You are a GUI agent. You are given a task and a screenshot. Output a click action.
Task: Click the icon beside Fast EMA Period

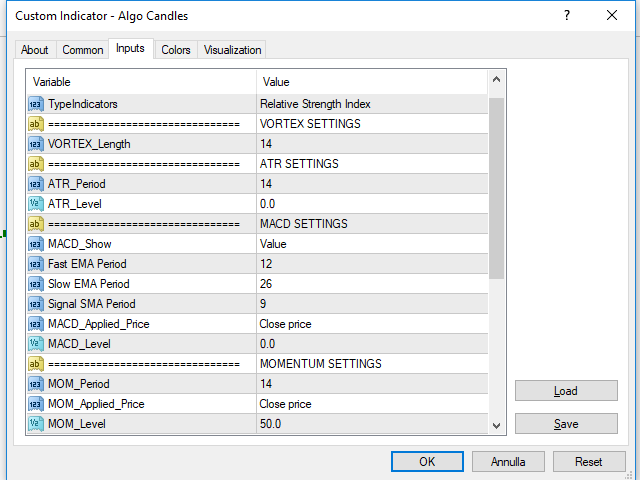click(x=35, y=264)
